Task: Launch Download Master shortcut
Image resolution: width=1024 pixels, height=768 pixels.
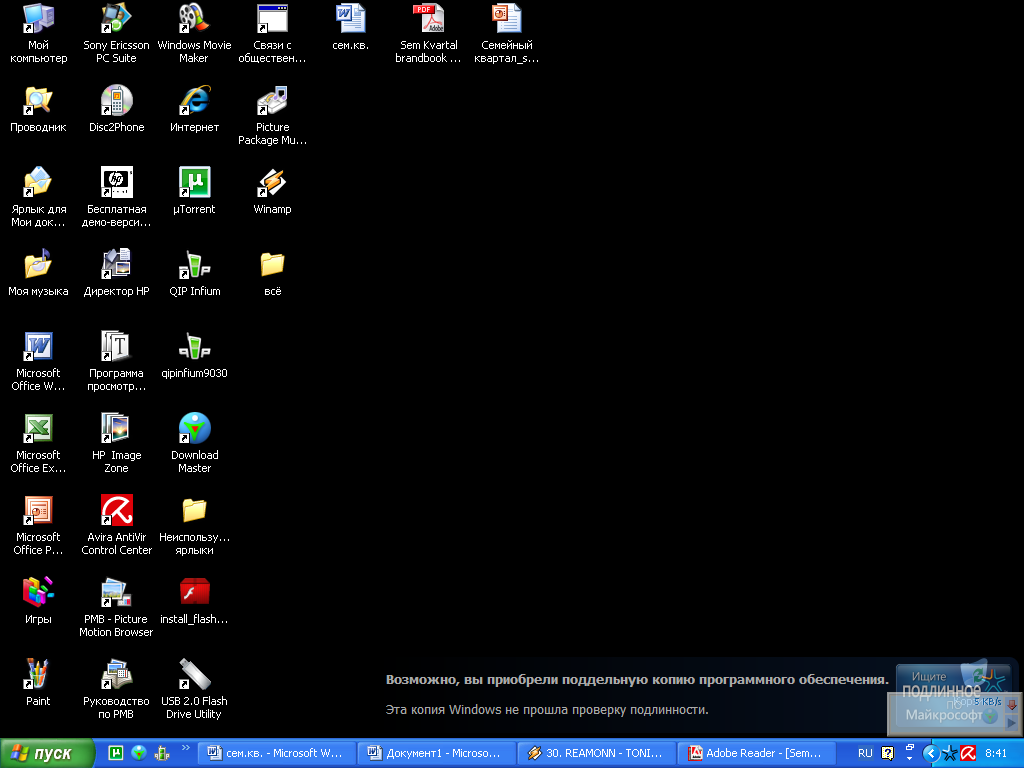Action: pyautogui.click(x=194, y=443)
